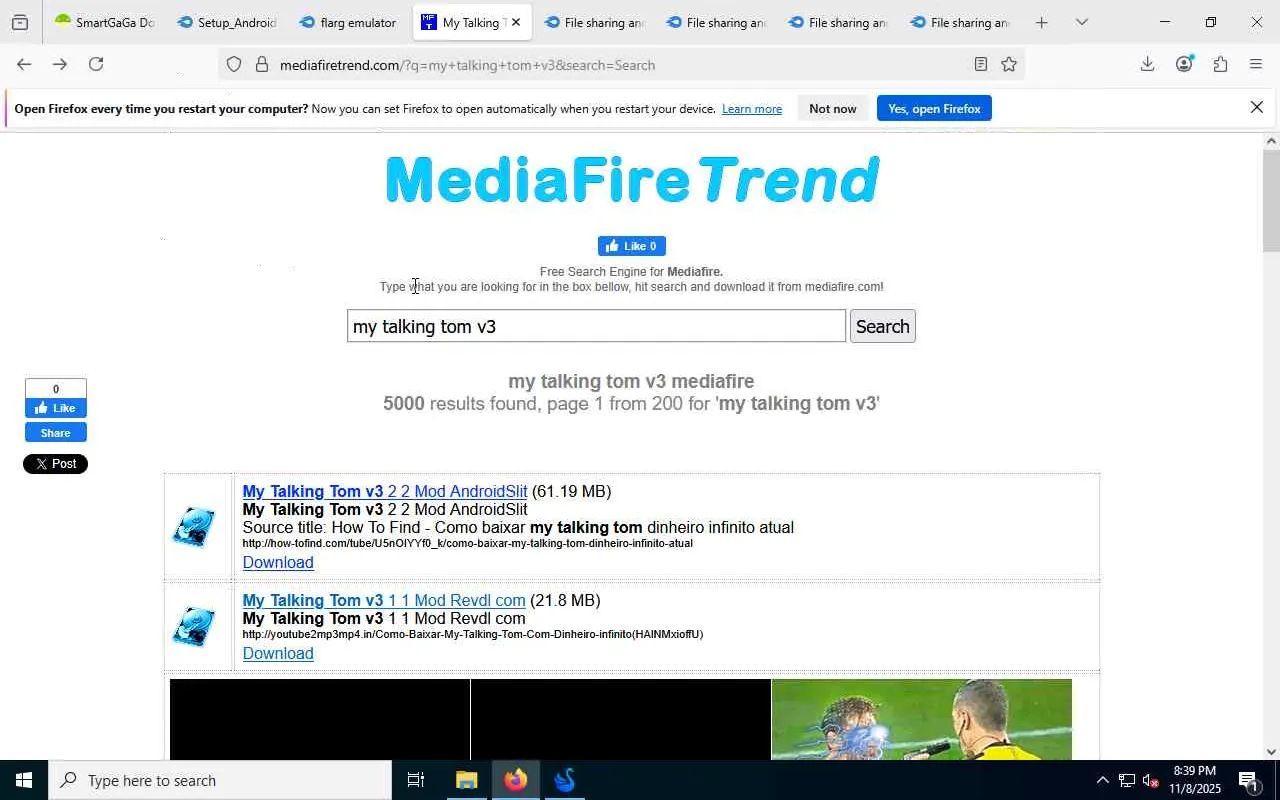Viewport: 1280px width, 800px height.
Task: Click the MediaFireTrend logo
Action: pyautogui.click(x=632, y=180)
